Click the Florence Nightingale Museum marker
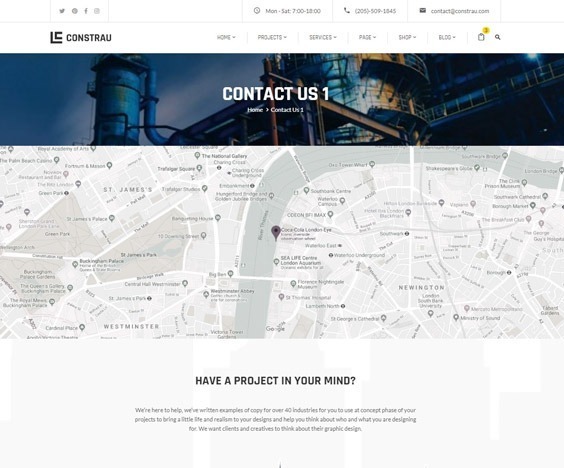This screenshot has width=564, height=468. (x=294, y=284)
